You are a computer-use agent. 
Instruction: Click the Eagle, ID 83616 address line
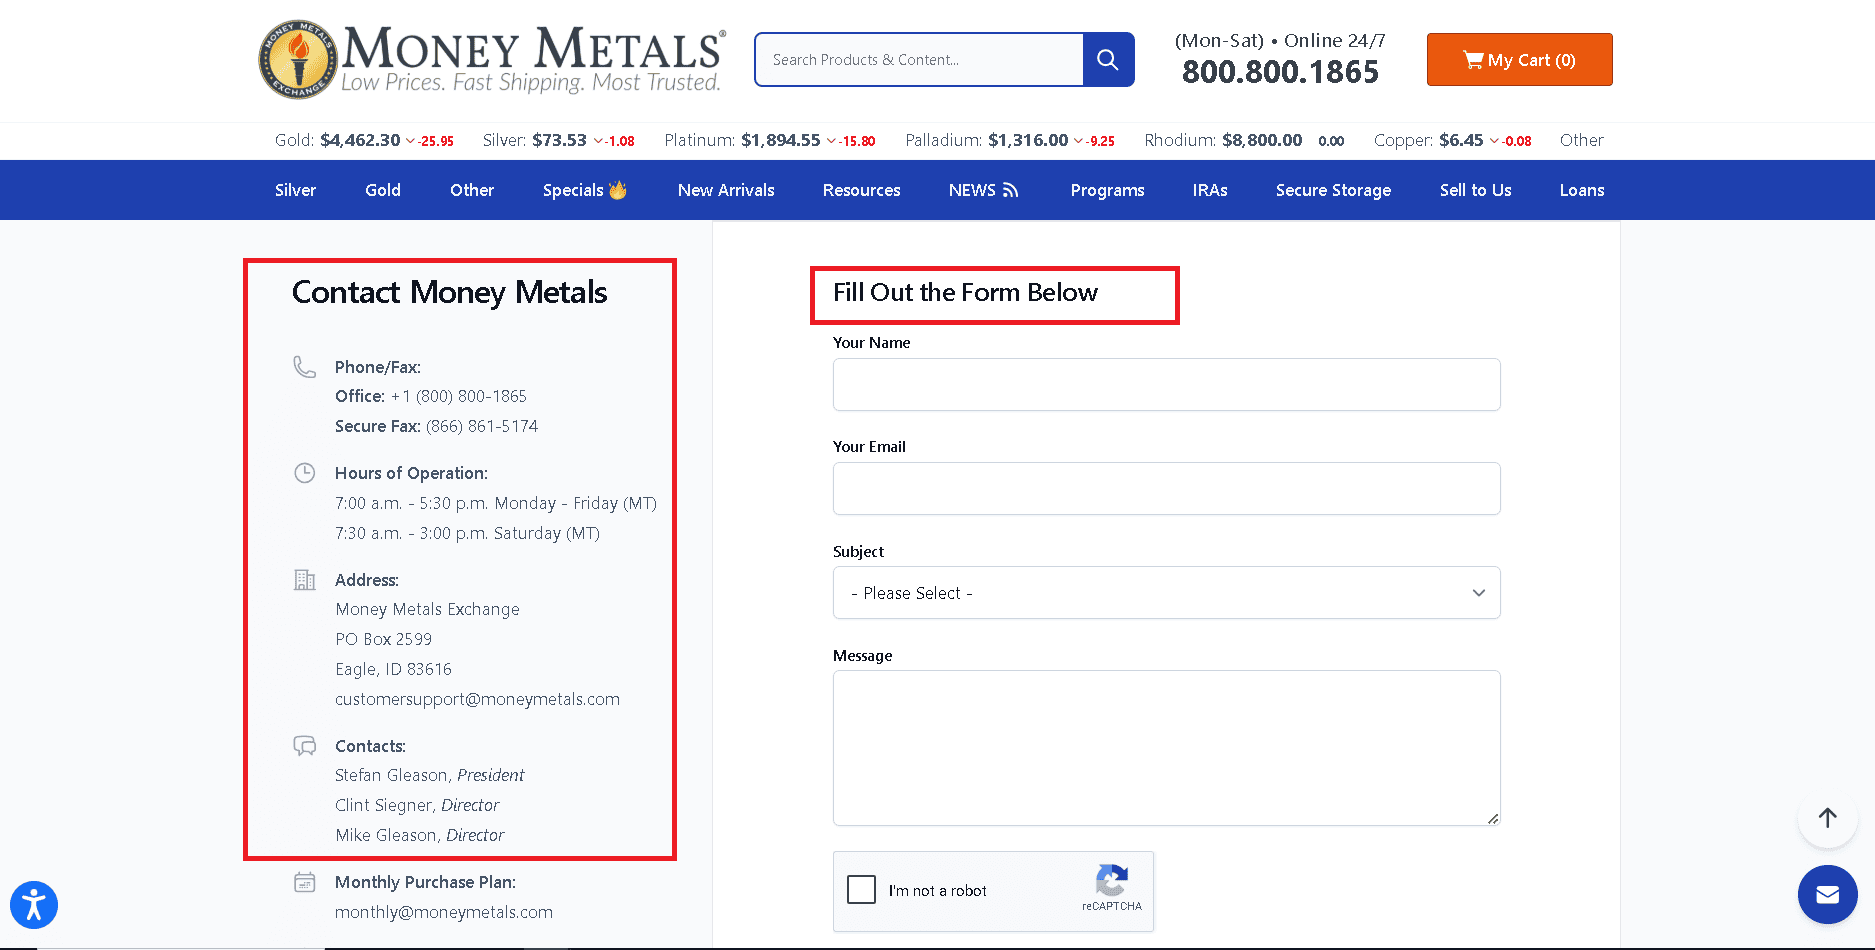393,669
